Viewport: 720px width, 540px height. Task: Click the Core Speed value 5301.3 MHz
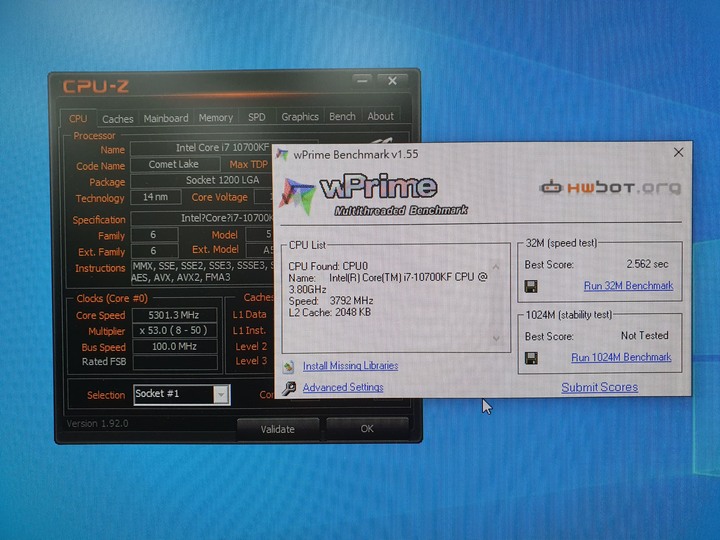pos(174,315)
